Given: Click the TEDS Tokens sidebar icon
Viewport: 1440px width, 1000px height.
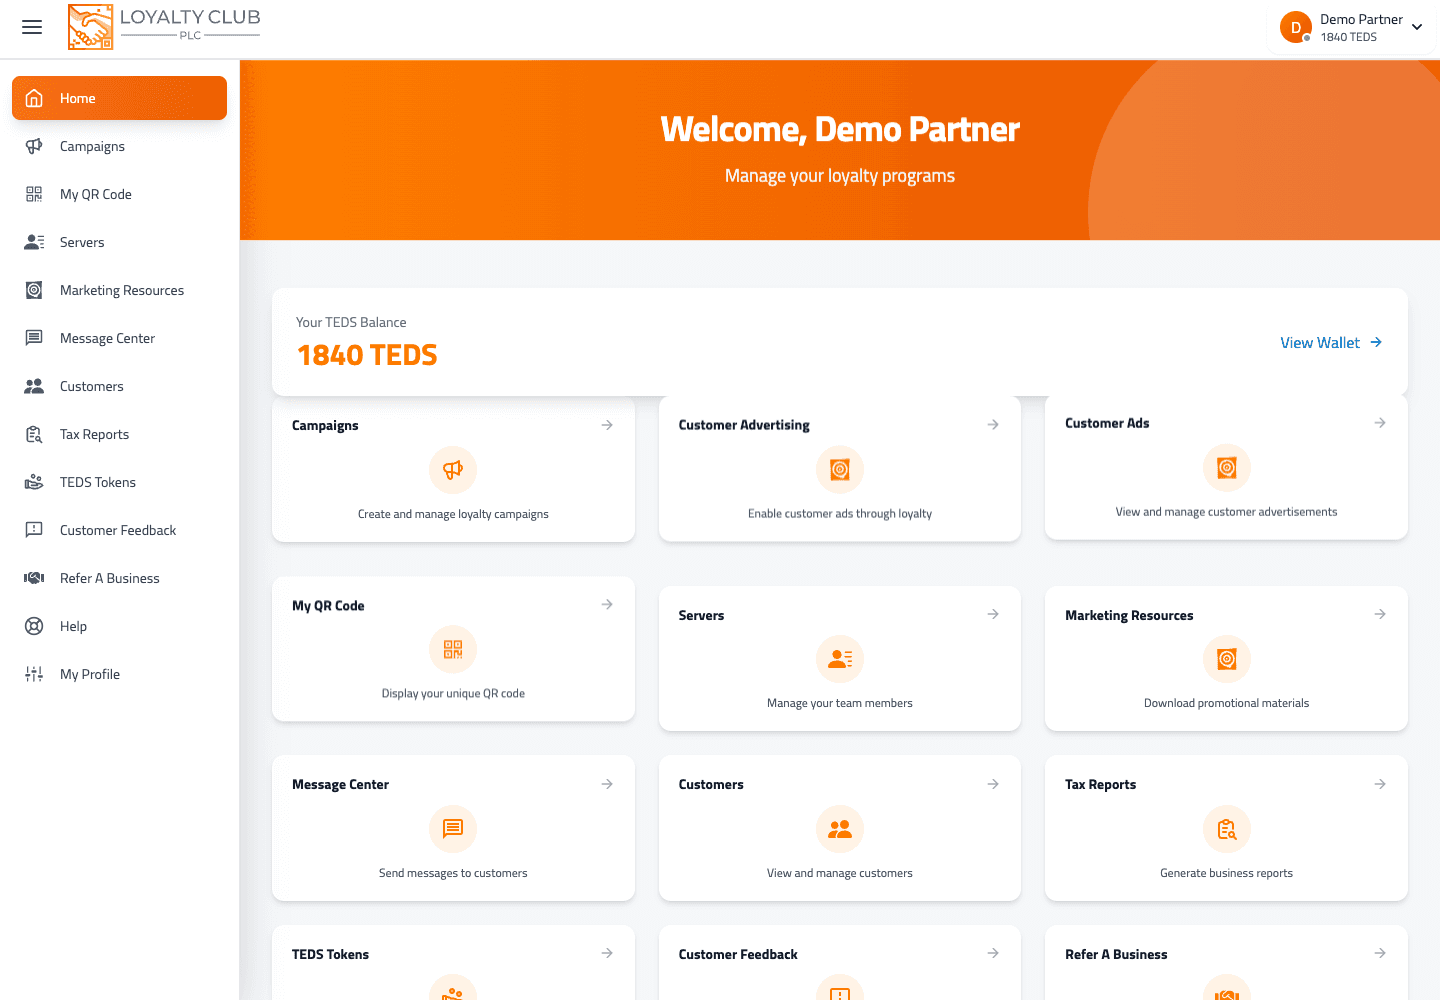Looking at the screenshot, I should [34, 482].
